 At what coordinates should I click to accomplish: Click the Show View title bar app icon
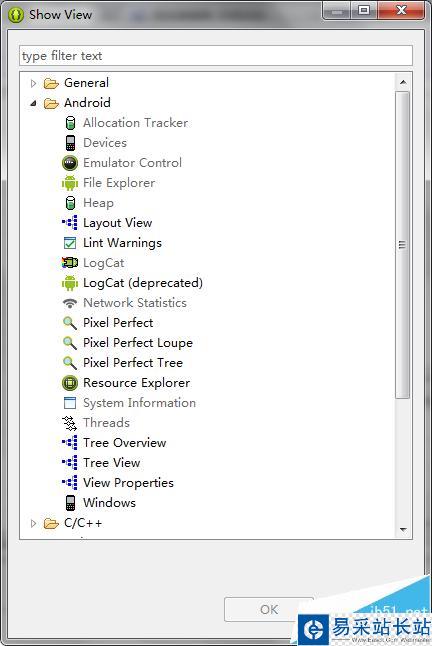pos(16,15)
